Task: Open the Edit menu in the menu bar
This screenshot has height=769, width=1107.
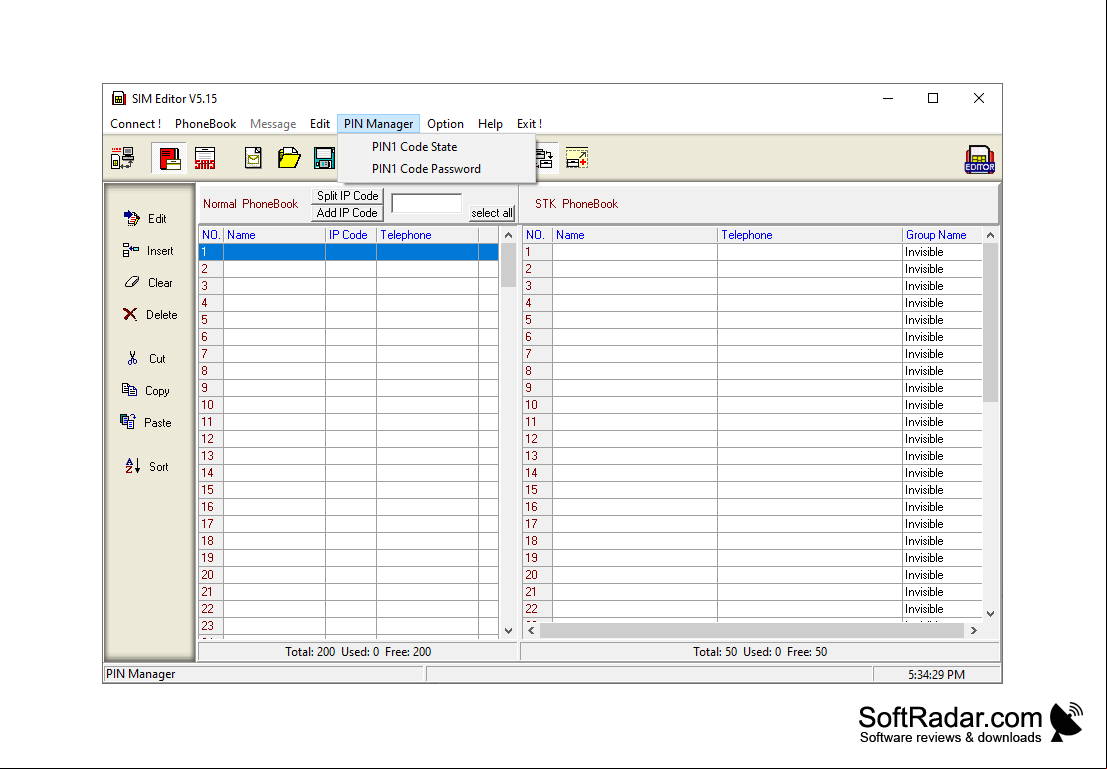Action: (320, 124)
